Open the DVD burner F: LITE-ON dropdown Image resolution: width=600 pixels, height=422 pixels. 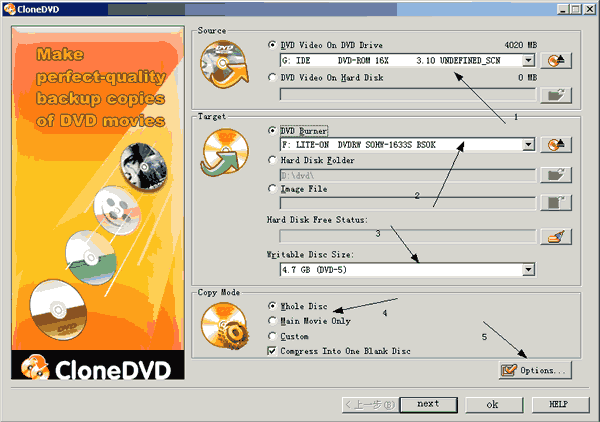[x=528, y=144]
